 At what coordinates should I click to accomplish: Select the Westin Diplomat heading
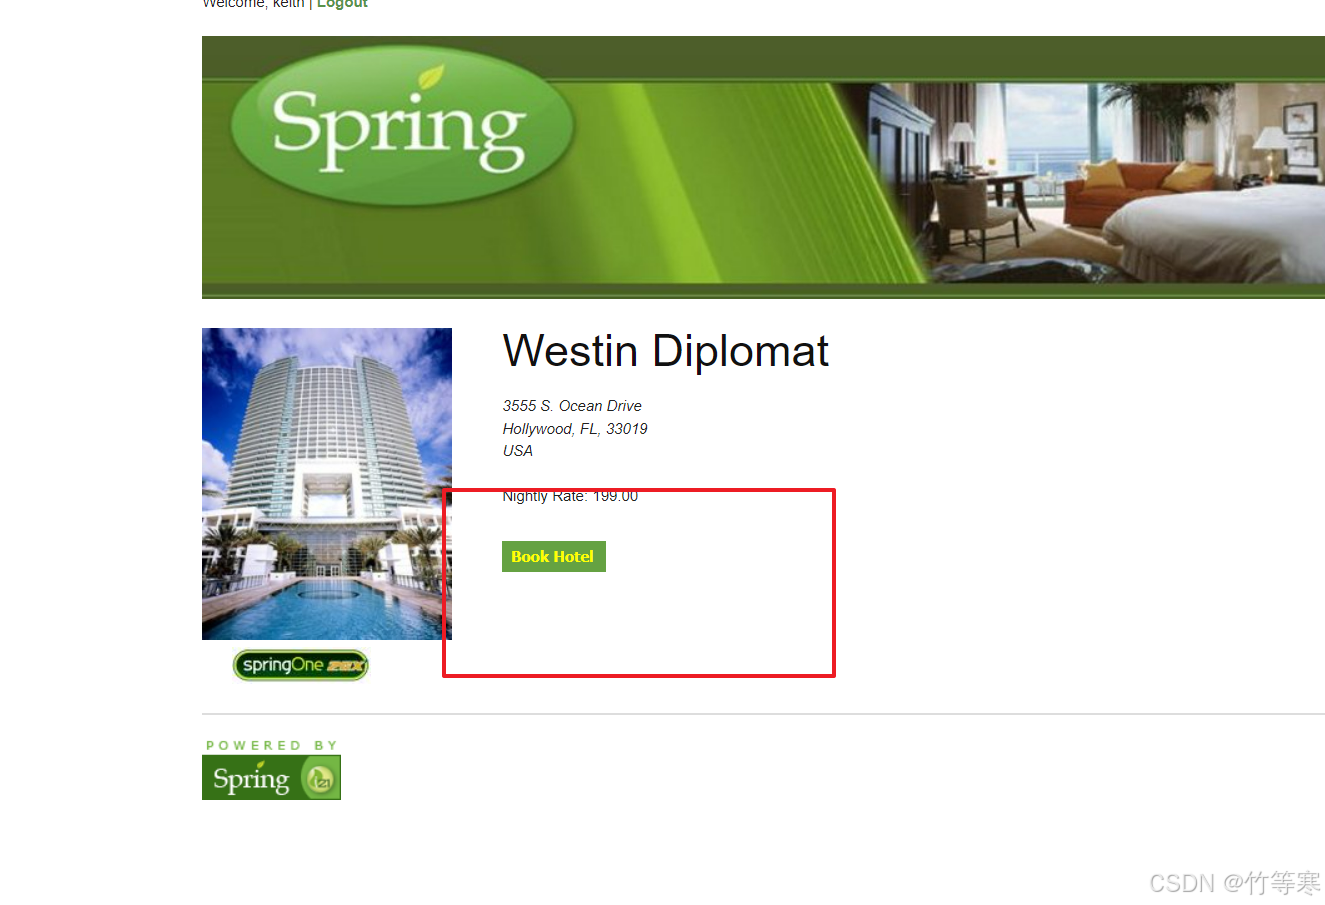pyautogui.click(x=666, y=351)
